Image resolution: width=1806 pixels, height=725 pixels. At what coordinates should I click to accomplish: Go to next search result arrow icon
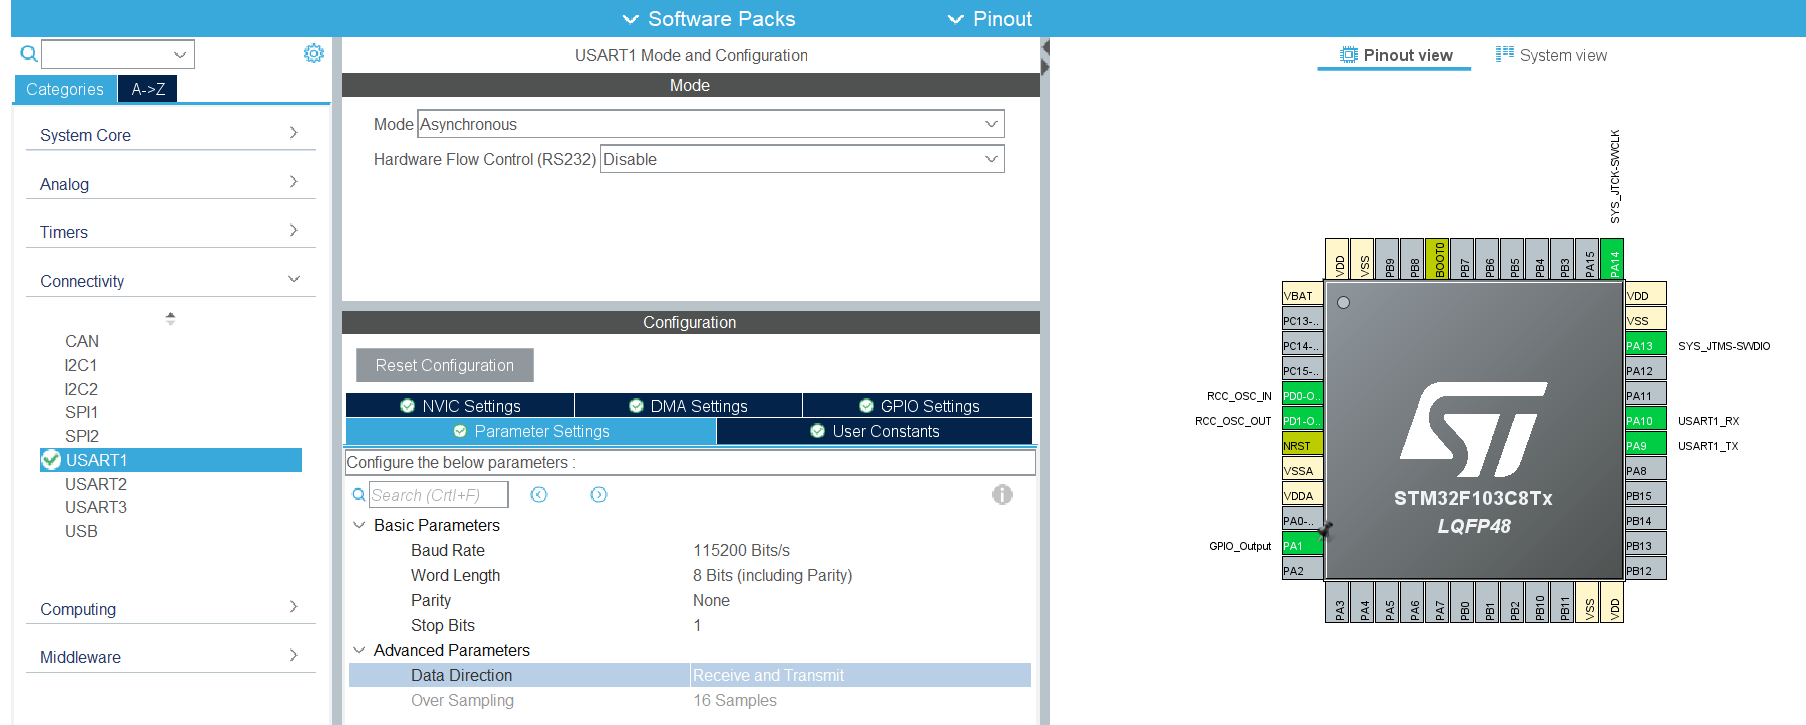click(x=599, y=495)
